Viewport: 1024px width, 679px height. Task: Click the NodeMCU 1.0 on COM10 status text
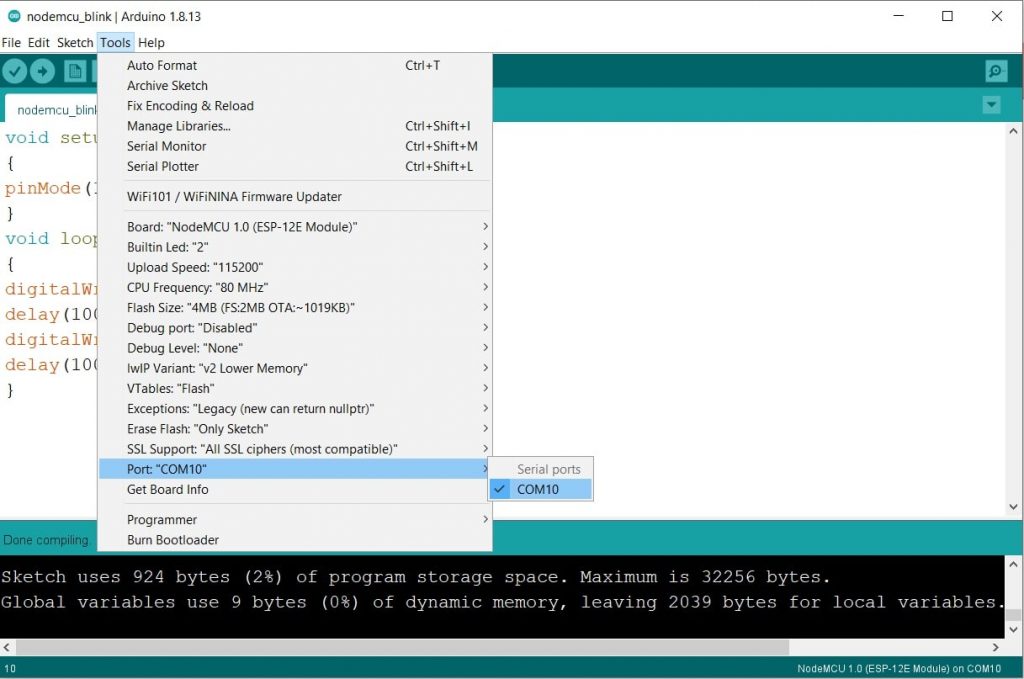click(x=899, y=669)
